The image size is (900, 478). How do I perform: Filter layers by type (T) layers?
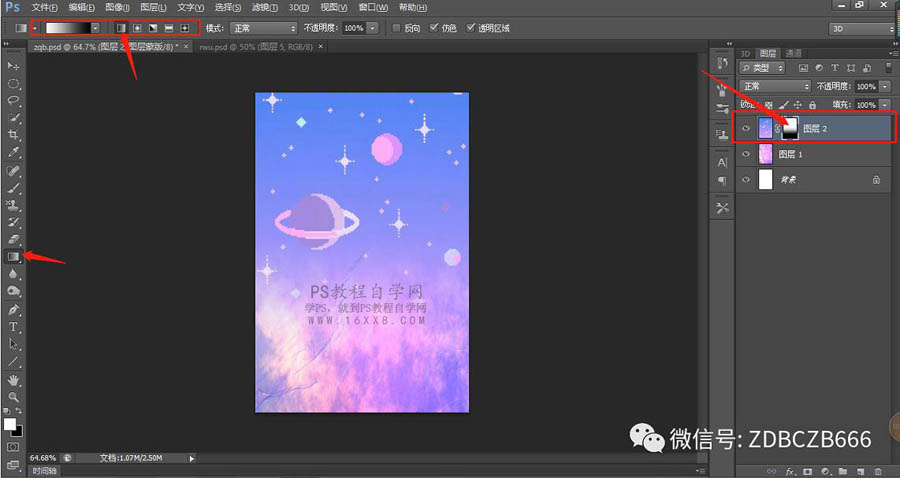point(835,68)
